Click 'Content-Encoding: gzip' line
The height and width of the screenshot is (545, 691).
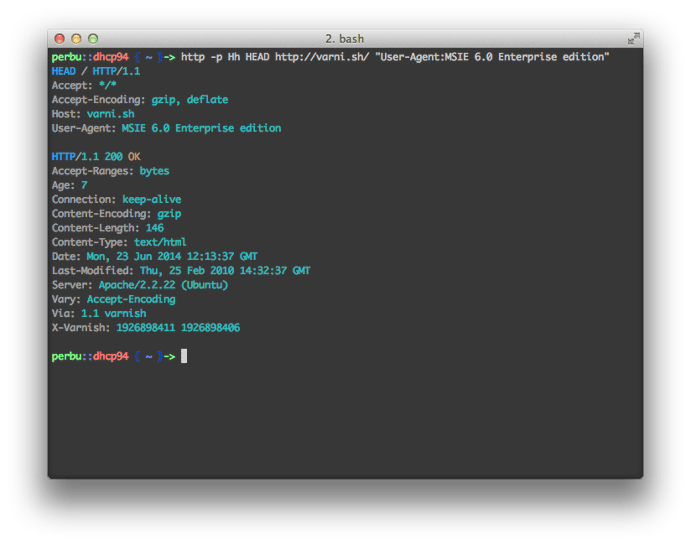[x=116, y=214]
